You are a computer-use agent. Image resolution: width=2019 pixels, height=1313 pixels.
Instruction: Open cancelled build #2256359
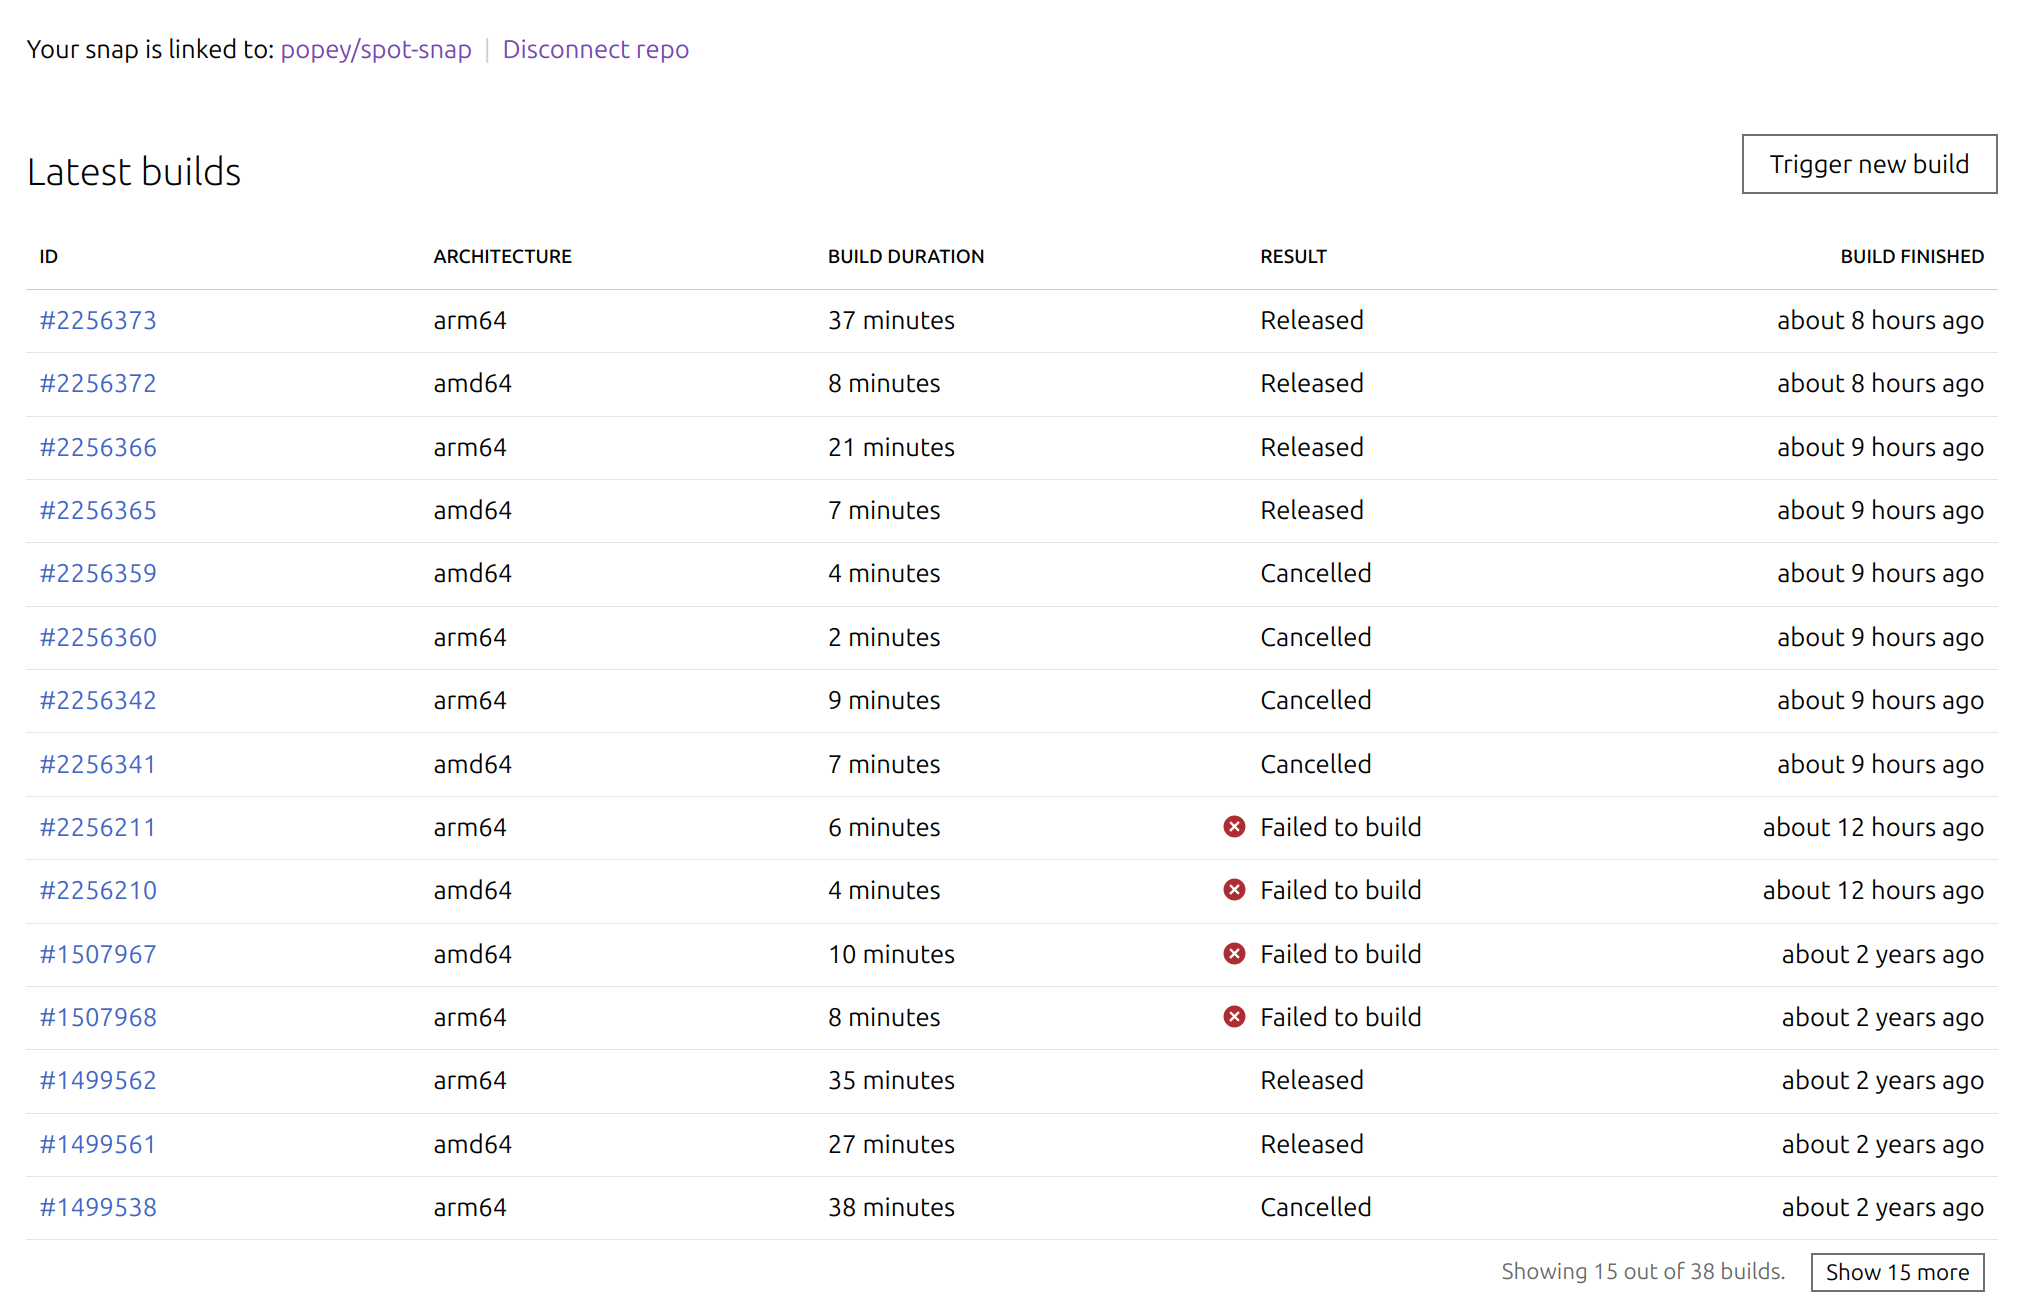[x=98, y=573]
